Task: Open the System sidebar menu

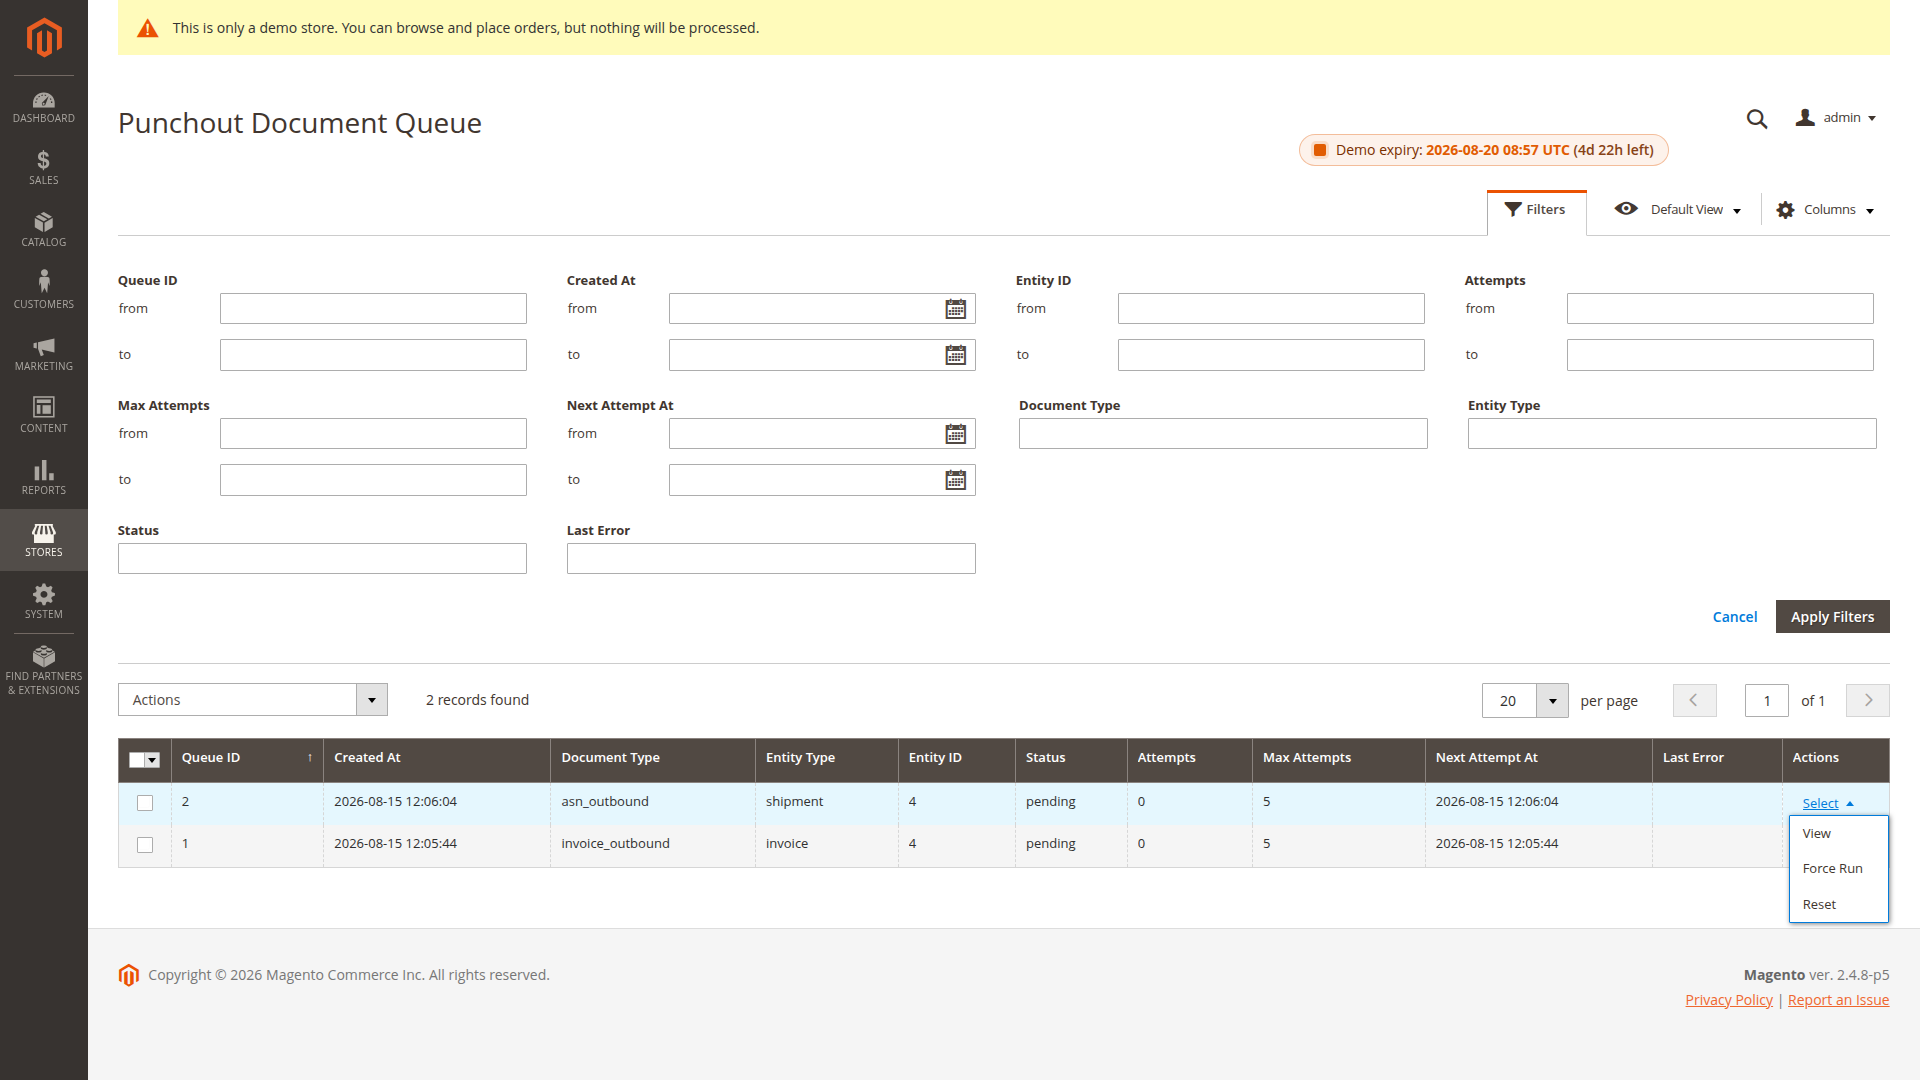Action: 44,602
